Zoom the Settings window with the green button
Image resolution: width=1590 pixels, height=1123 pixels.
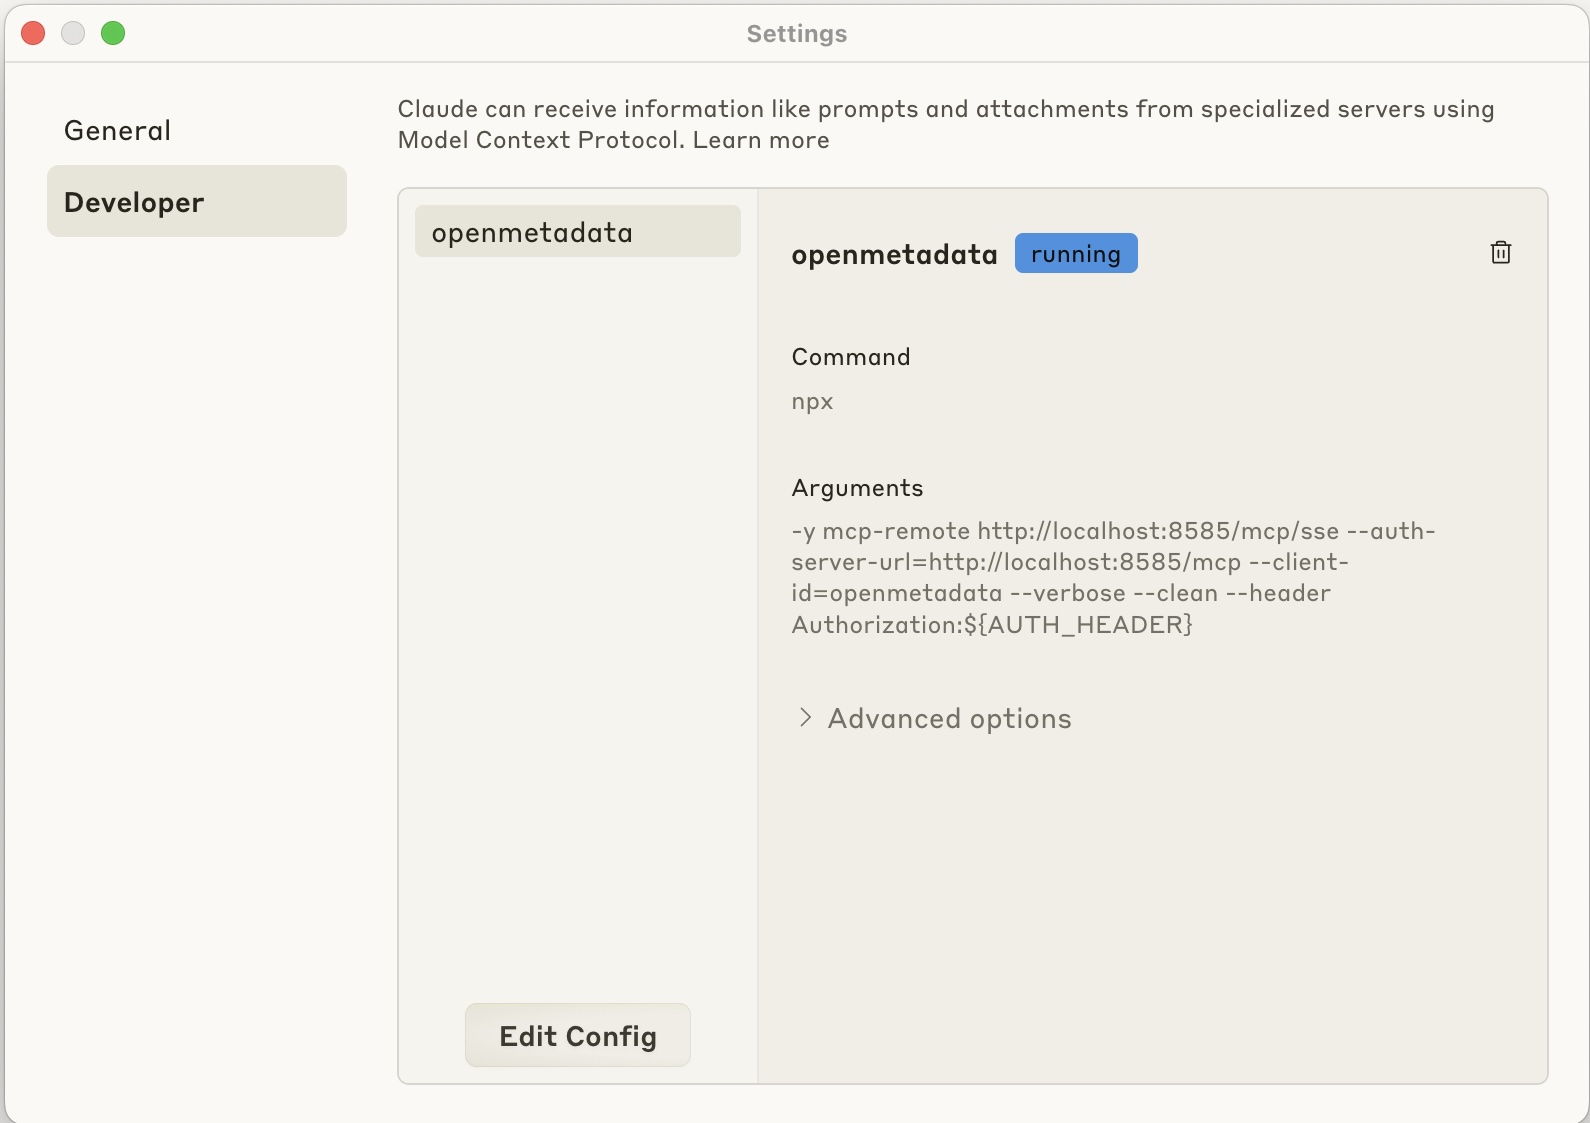click(113, 33)
